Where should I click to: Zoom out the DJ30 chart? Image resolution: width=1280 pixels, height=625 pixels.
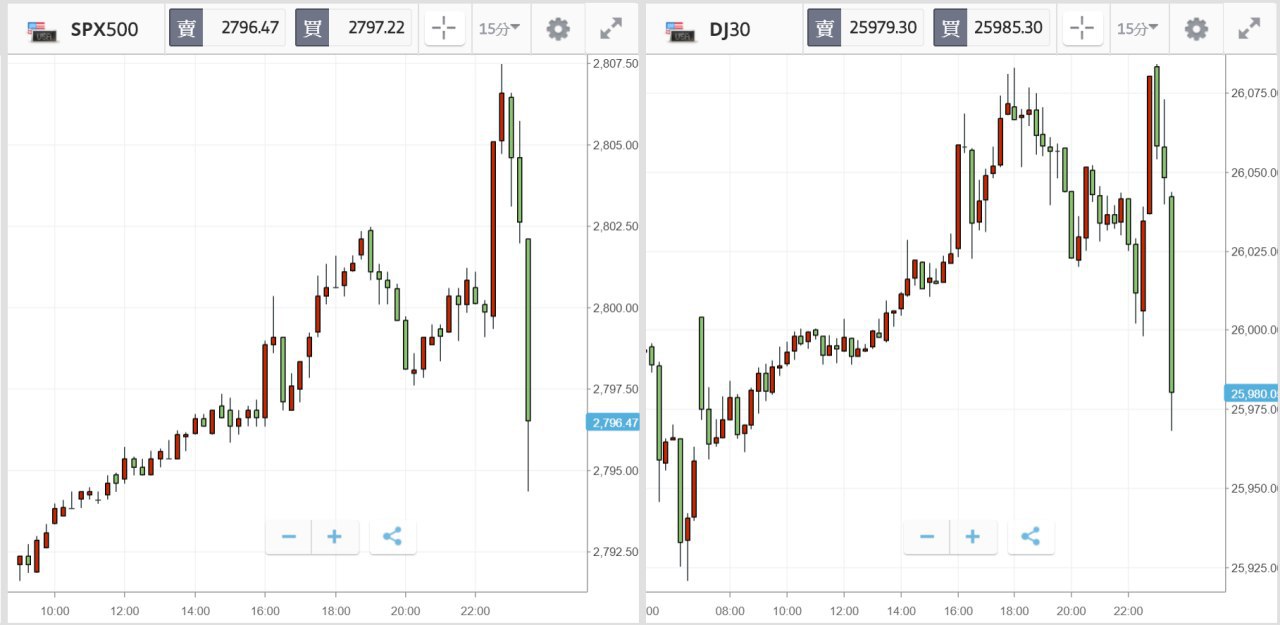[927, 537]
